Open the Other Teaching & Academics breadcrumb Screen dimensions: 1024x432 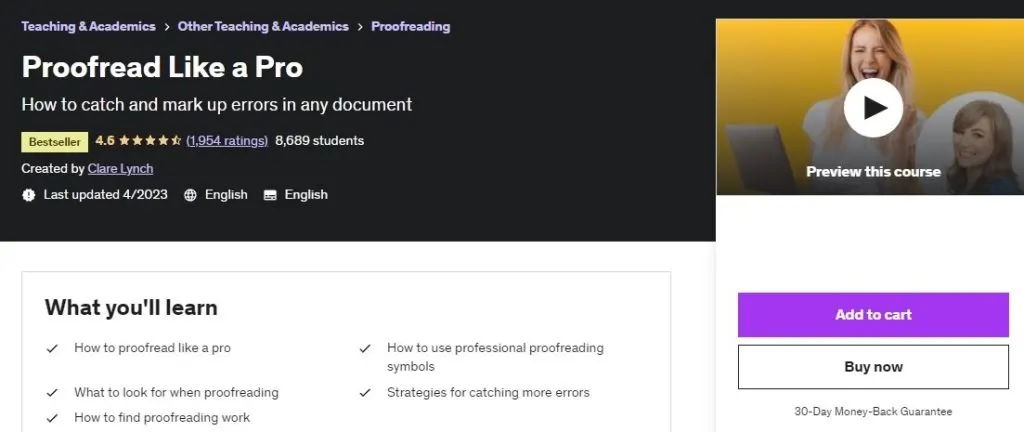click(x=263, y=27)
